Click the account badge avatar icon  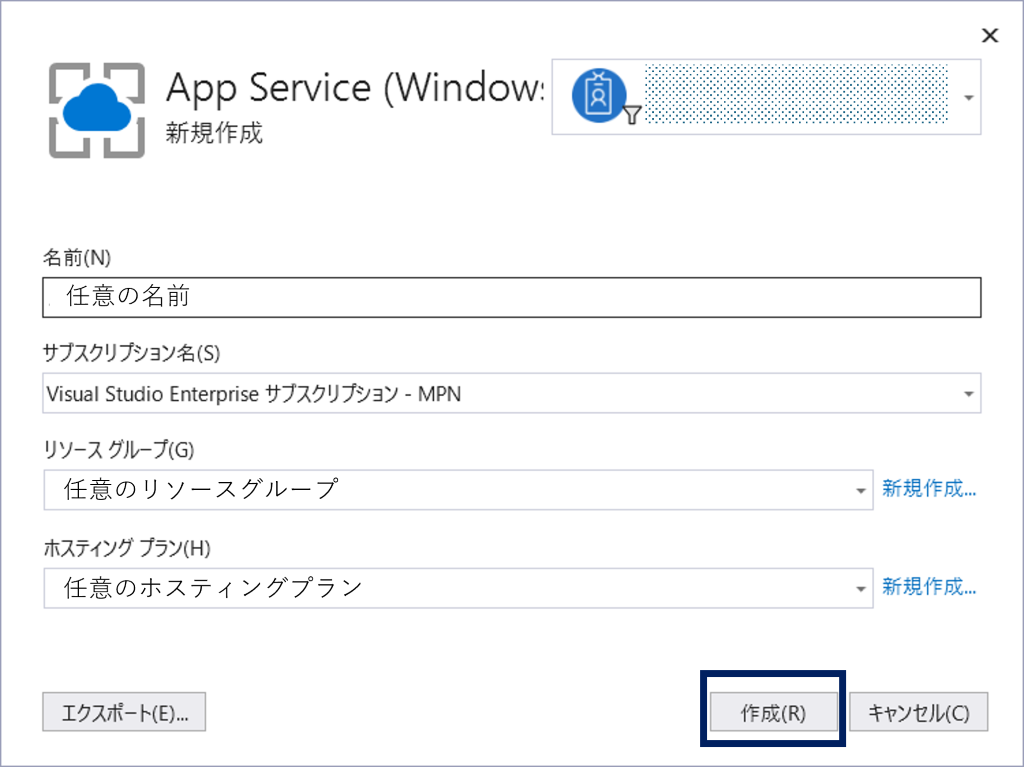tap(600, 95)
